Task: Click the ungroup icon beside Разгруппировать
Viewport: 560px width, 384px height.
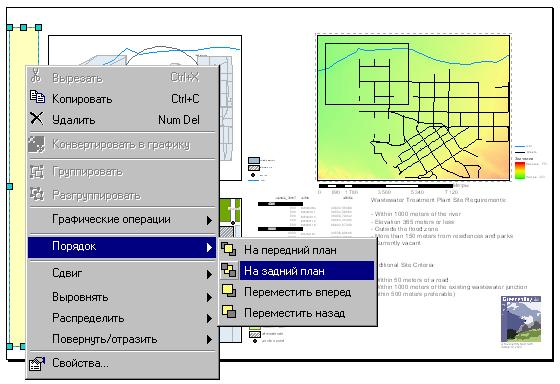Action: point(36,194)
